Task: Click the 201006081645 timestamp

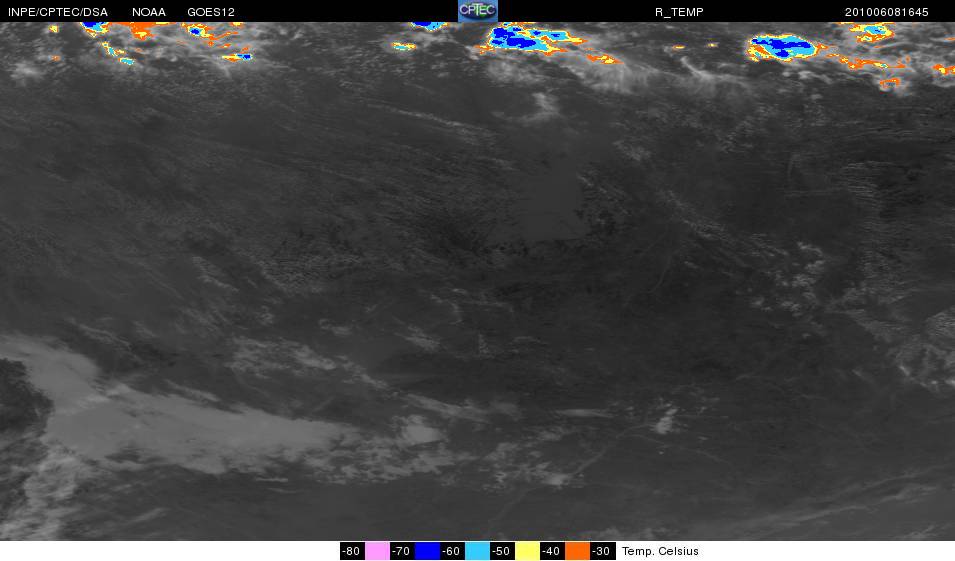Action: (x=886, y=12)
